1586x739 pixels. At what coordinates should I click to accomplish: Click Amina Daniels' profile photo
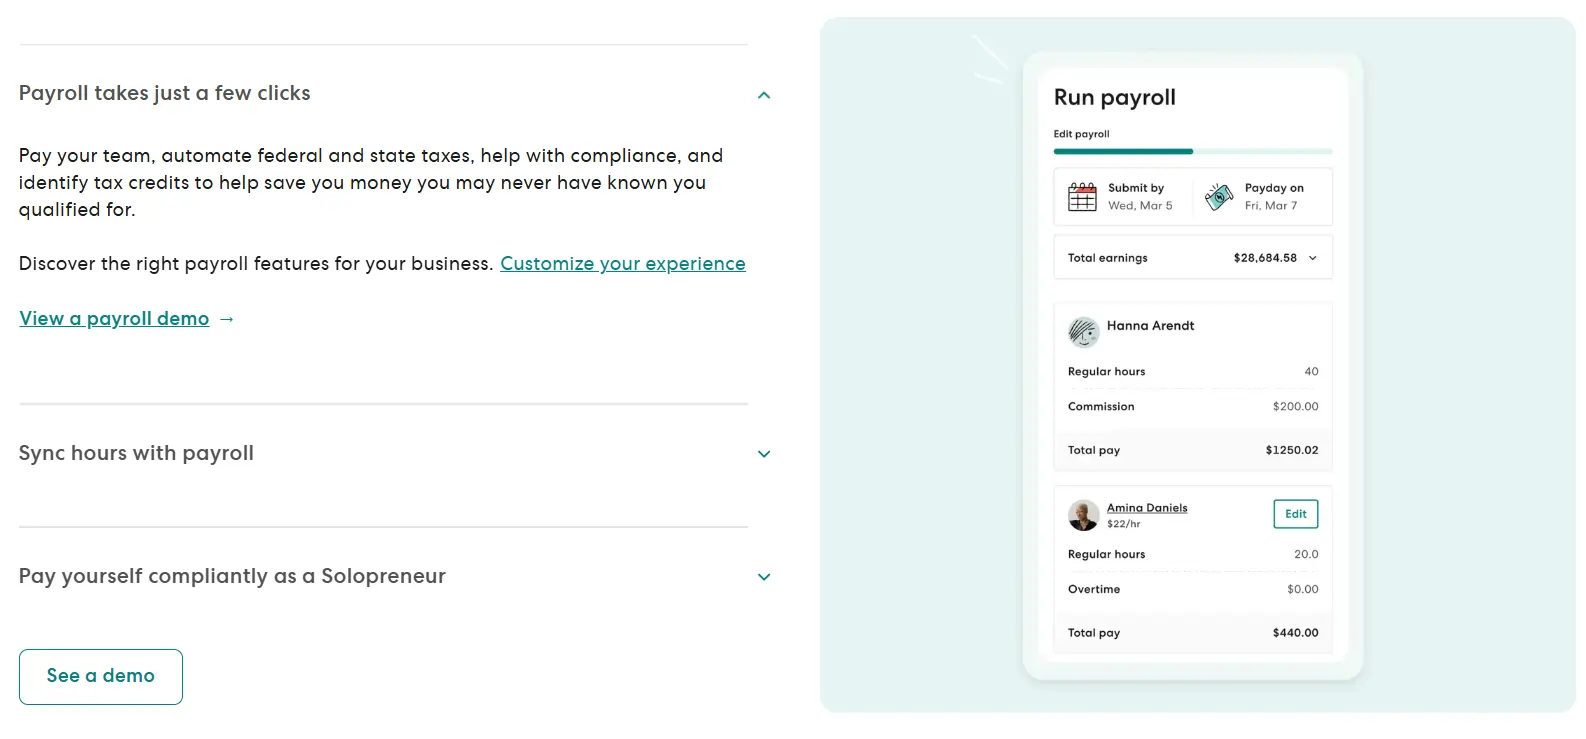pyautogui.click(x=1083, y=515)
